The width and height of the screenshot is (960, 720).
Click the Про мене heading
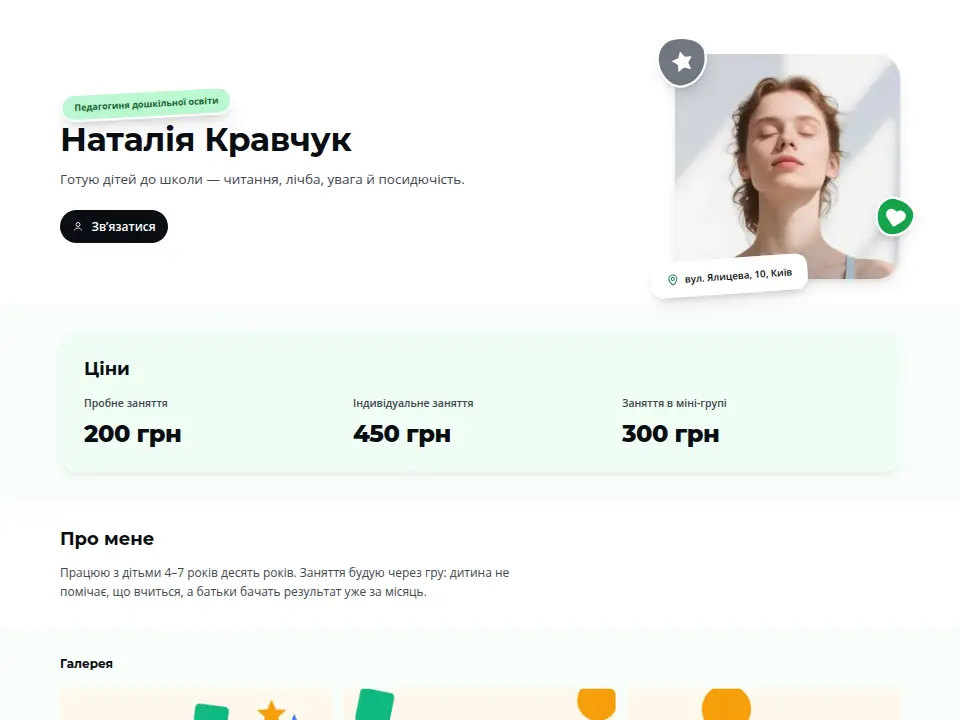[x=107, y=539]
